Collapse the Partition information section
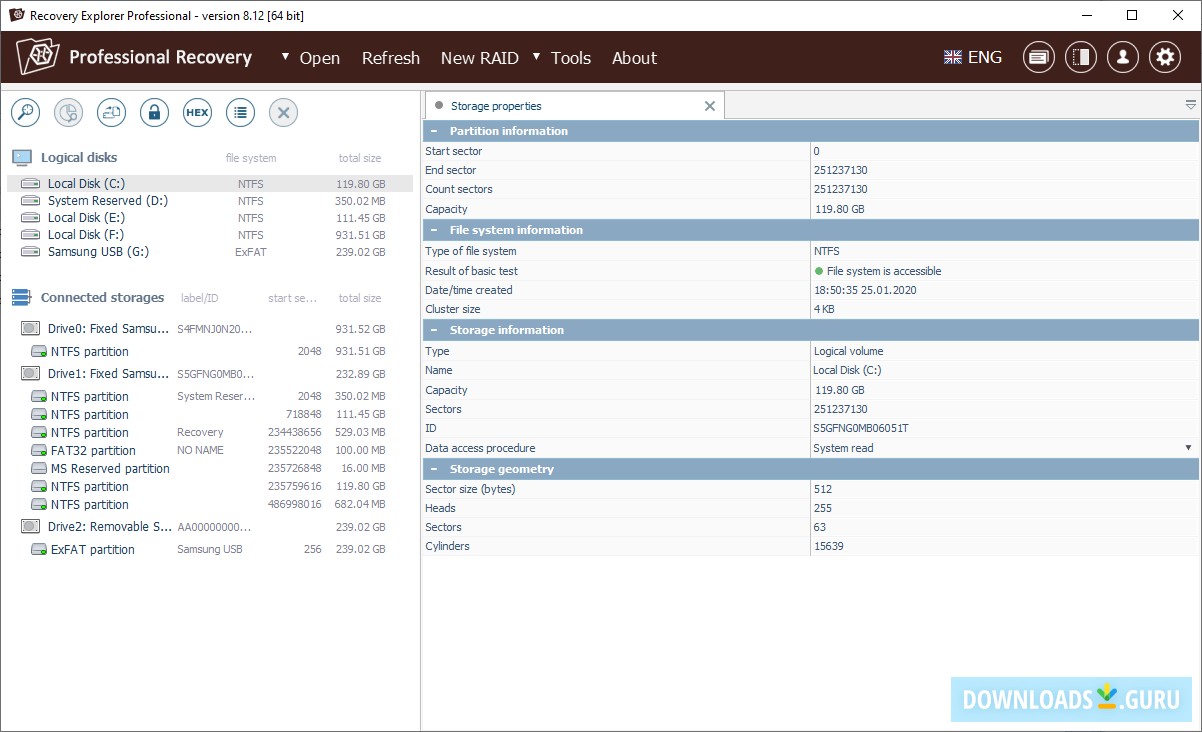1202x732 pixels. pos(434,131)
